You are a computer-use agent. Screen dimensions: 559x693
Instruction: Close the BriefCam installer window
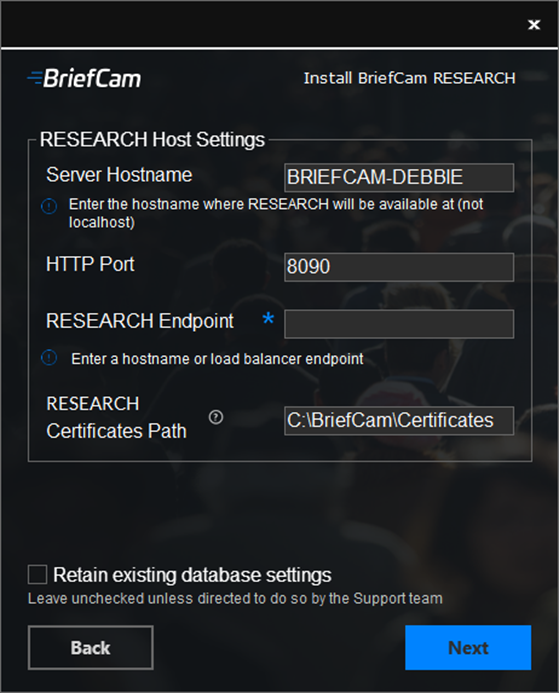tap(534, 24)
